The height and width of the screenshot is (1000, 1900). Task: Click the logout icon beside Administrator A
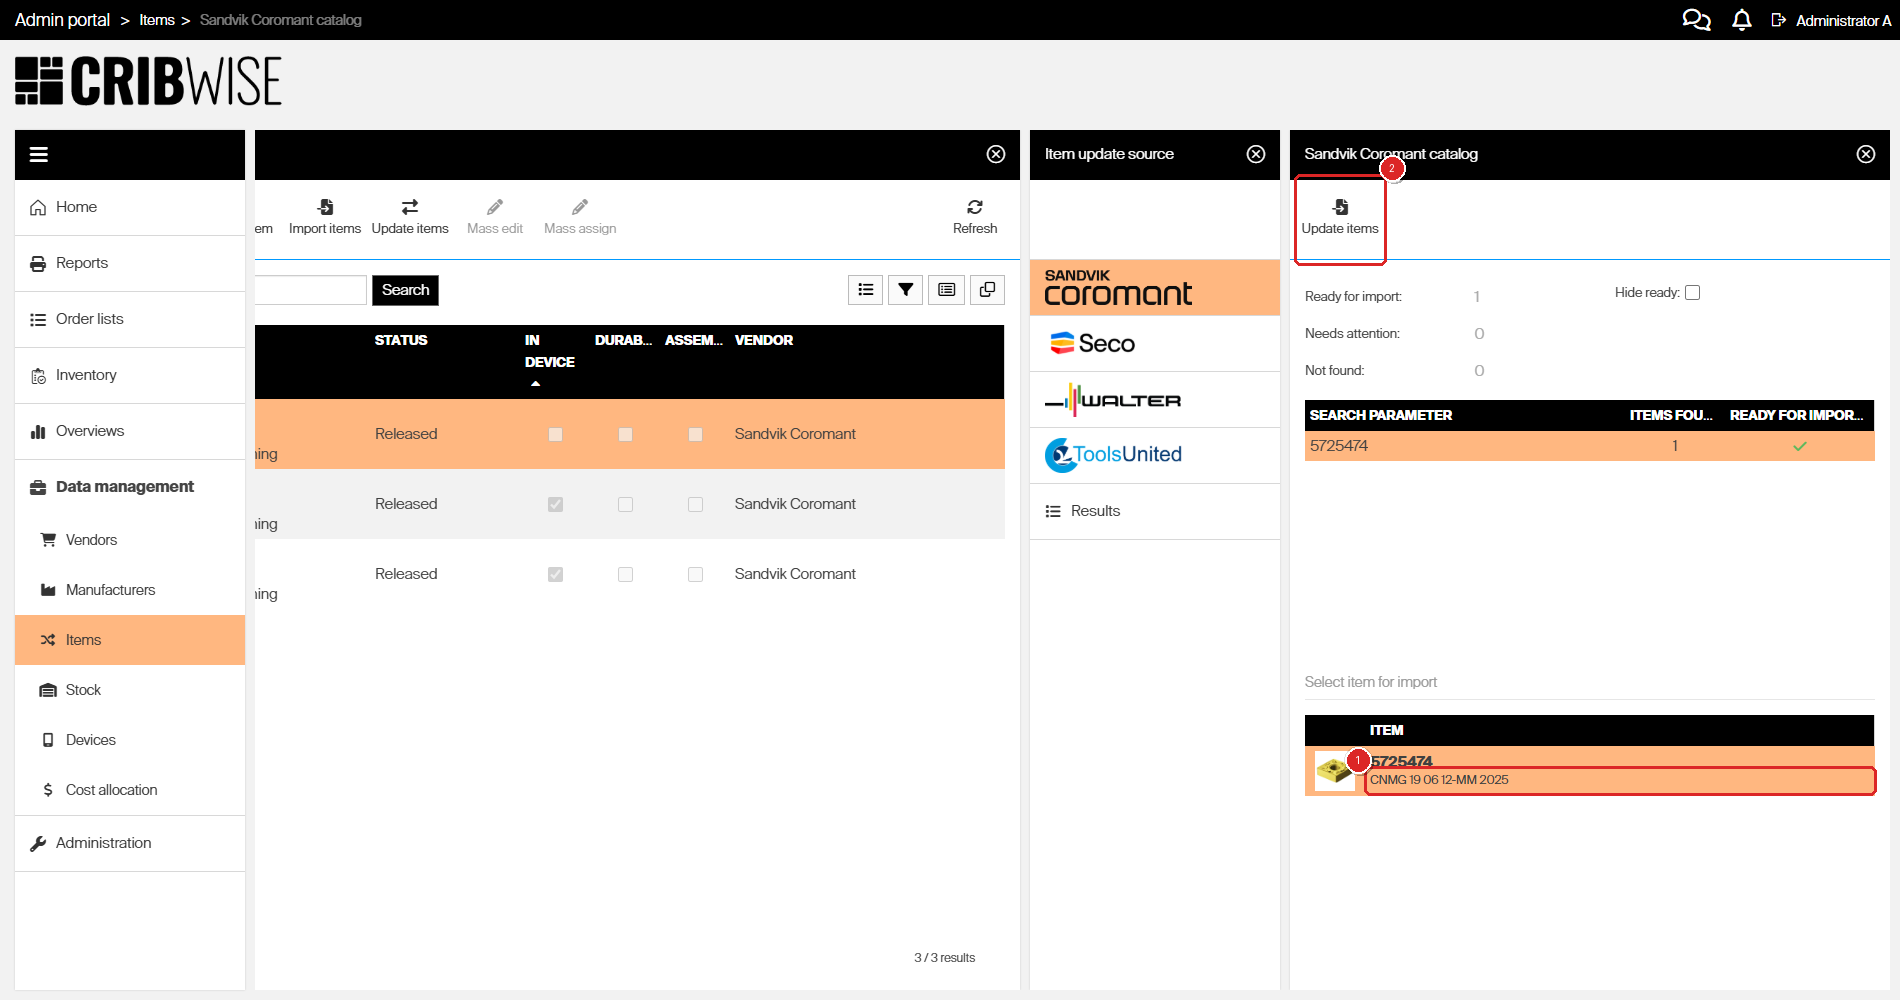[x=1779, y=20]
